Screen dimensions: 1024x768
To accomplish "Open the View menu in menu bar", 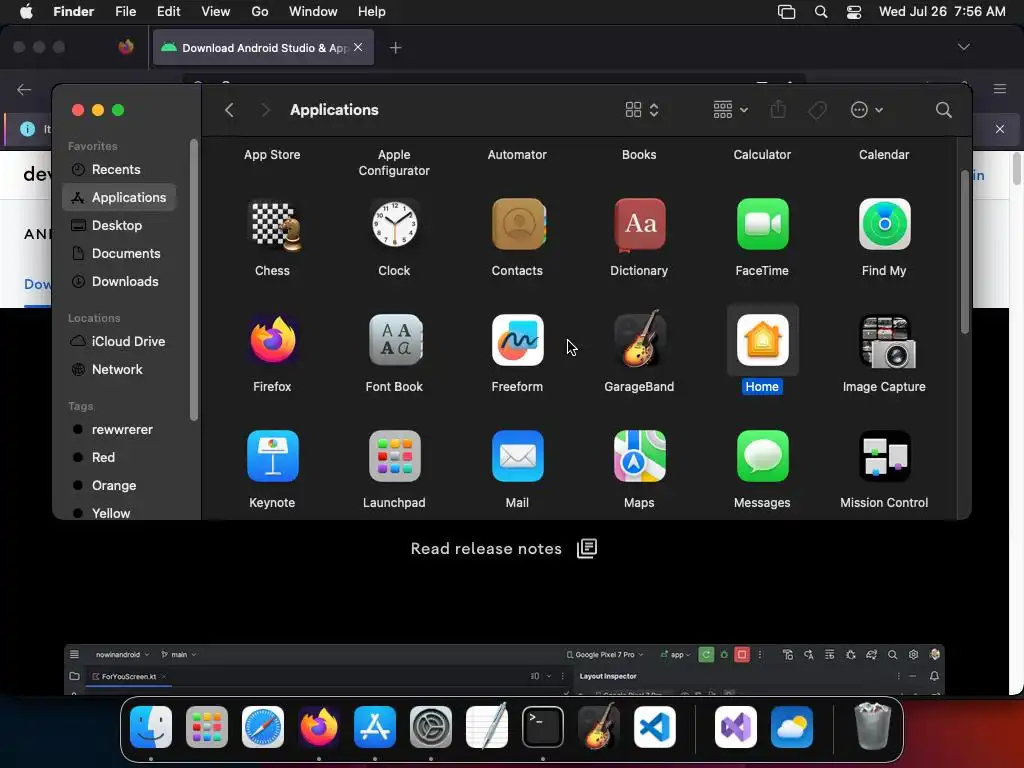I will click(x=216, y=12).
